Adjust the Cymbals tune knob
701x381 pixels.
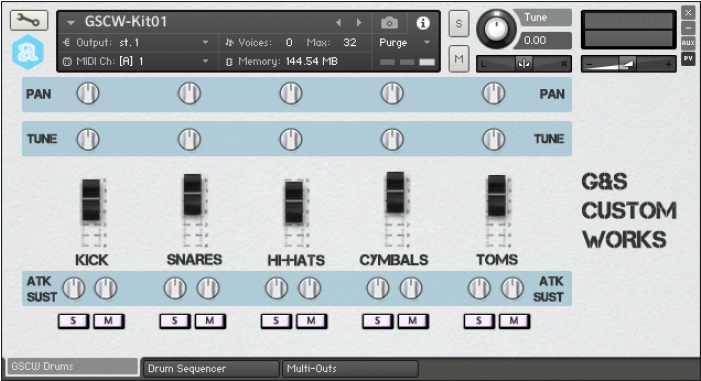(x=392, y=139)
